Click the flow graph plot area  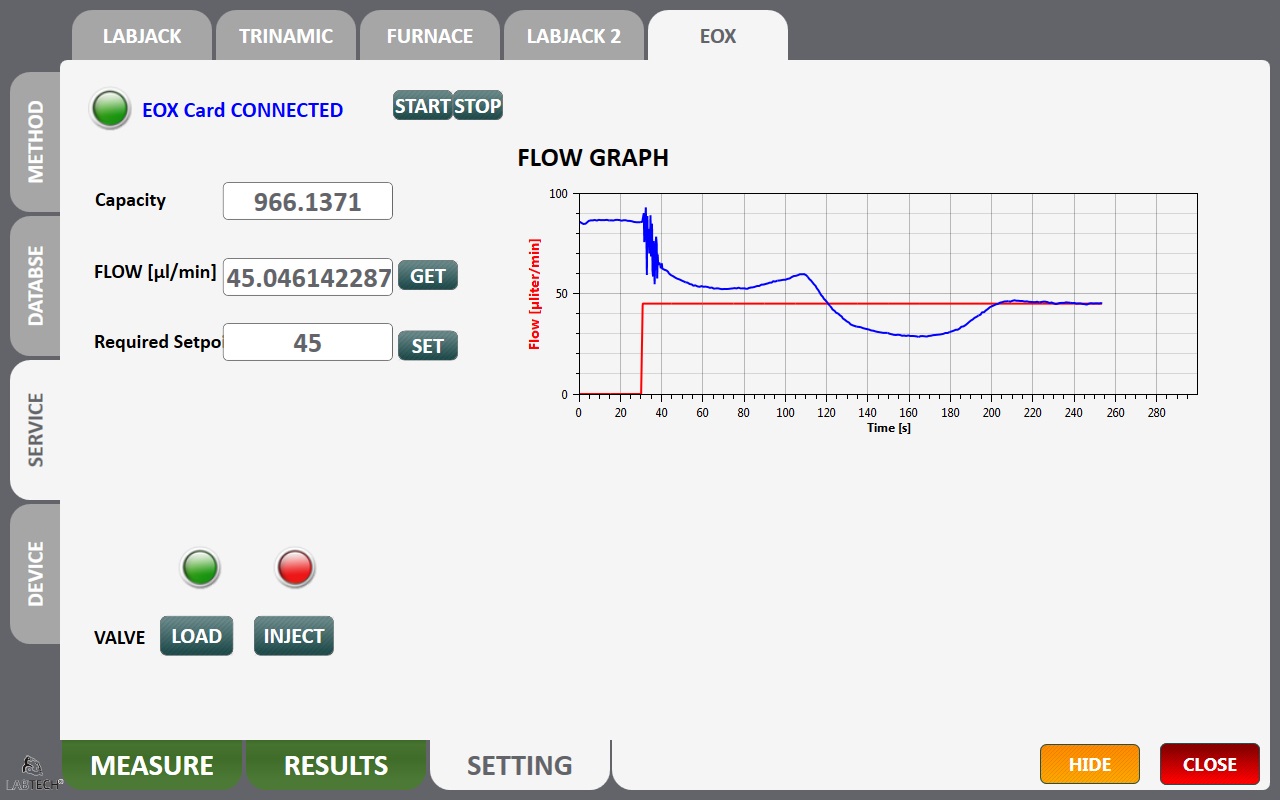click(887, 294)
